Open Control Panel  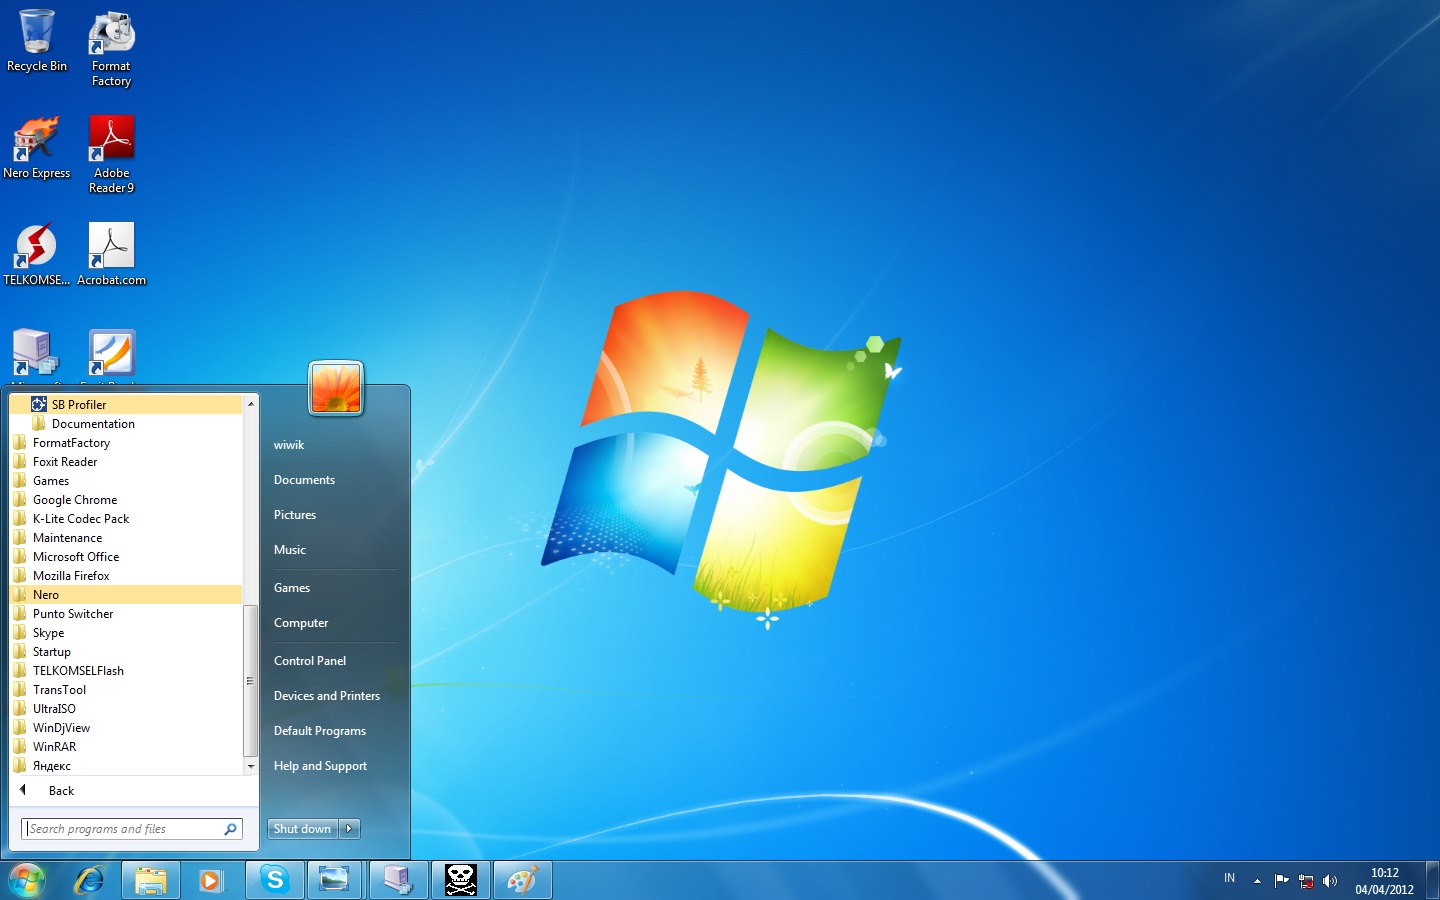[310, 661]
